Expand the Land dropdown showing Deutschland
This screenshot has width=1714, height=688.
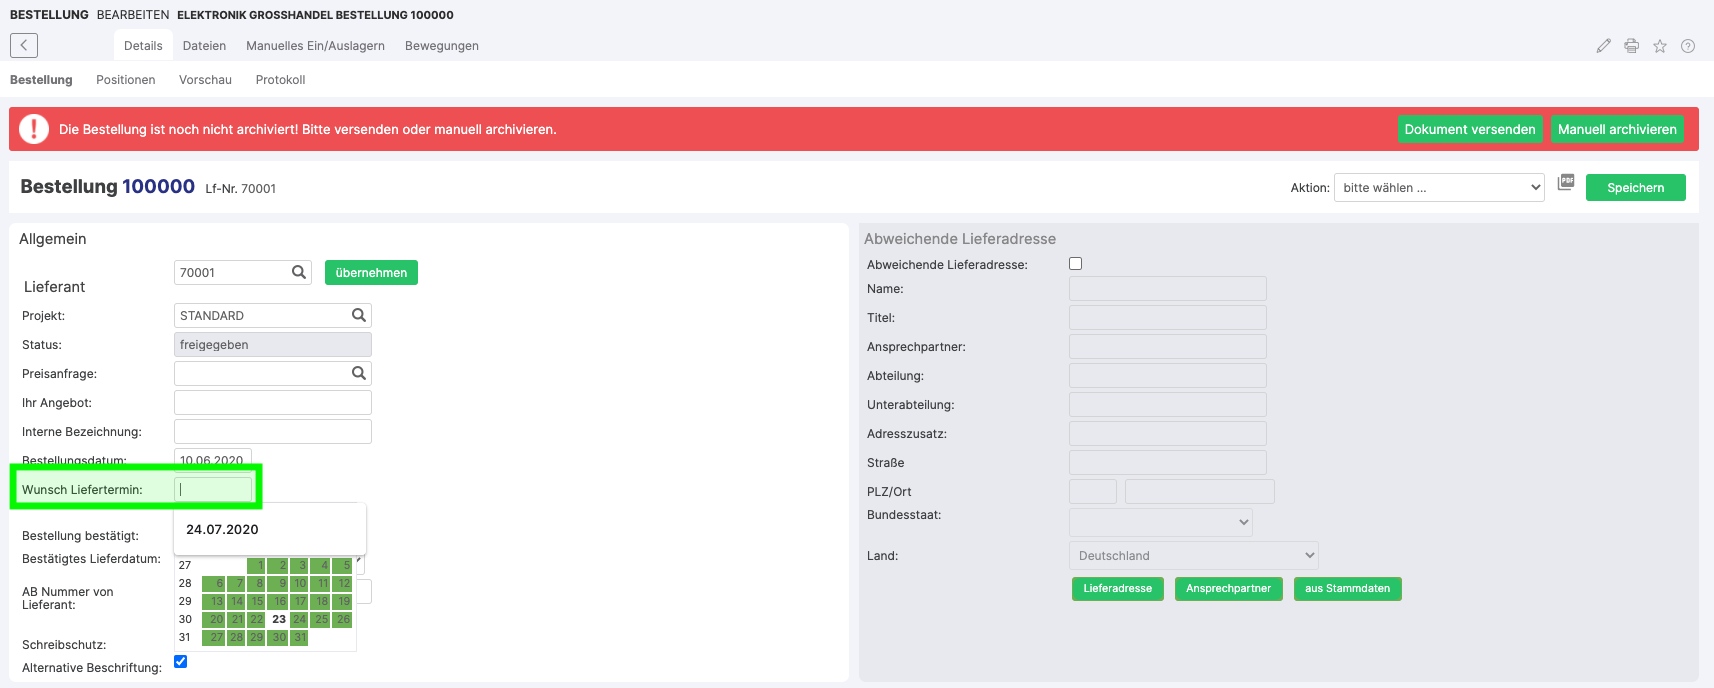(x=1193, y=556)
